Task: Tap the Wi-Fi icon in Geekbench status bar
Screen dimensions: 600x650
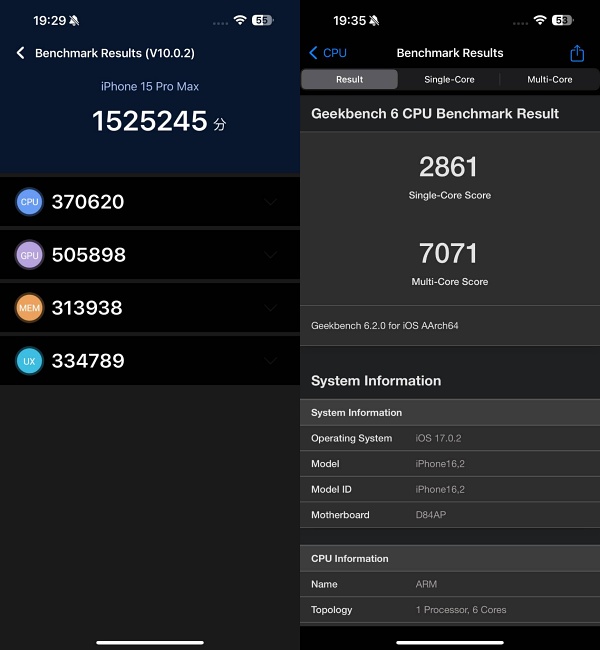Action: tap(540, 20)
